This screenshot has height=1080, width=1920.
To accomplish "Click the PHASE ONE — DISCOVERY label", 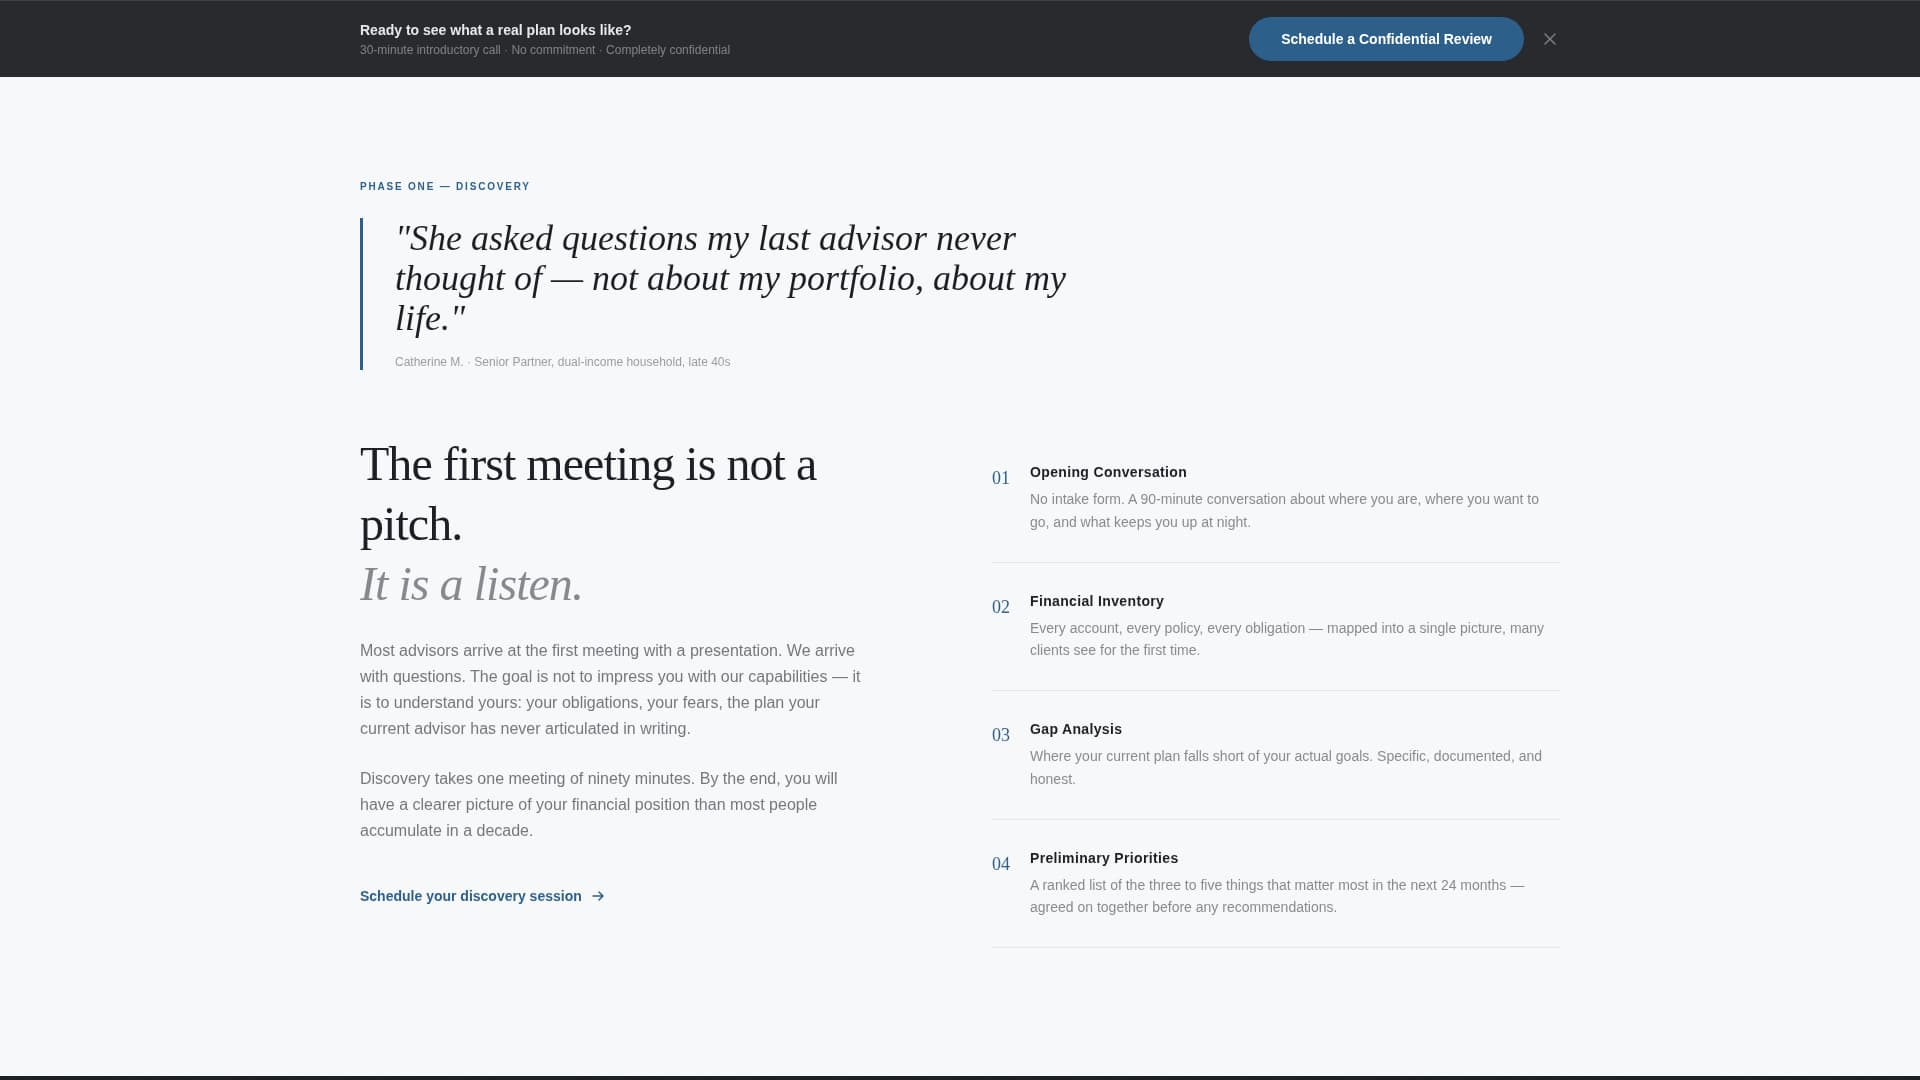I will pyautogui.click(x=445, y=186).
